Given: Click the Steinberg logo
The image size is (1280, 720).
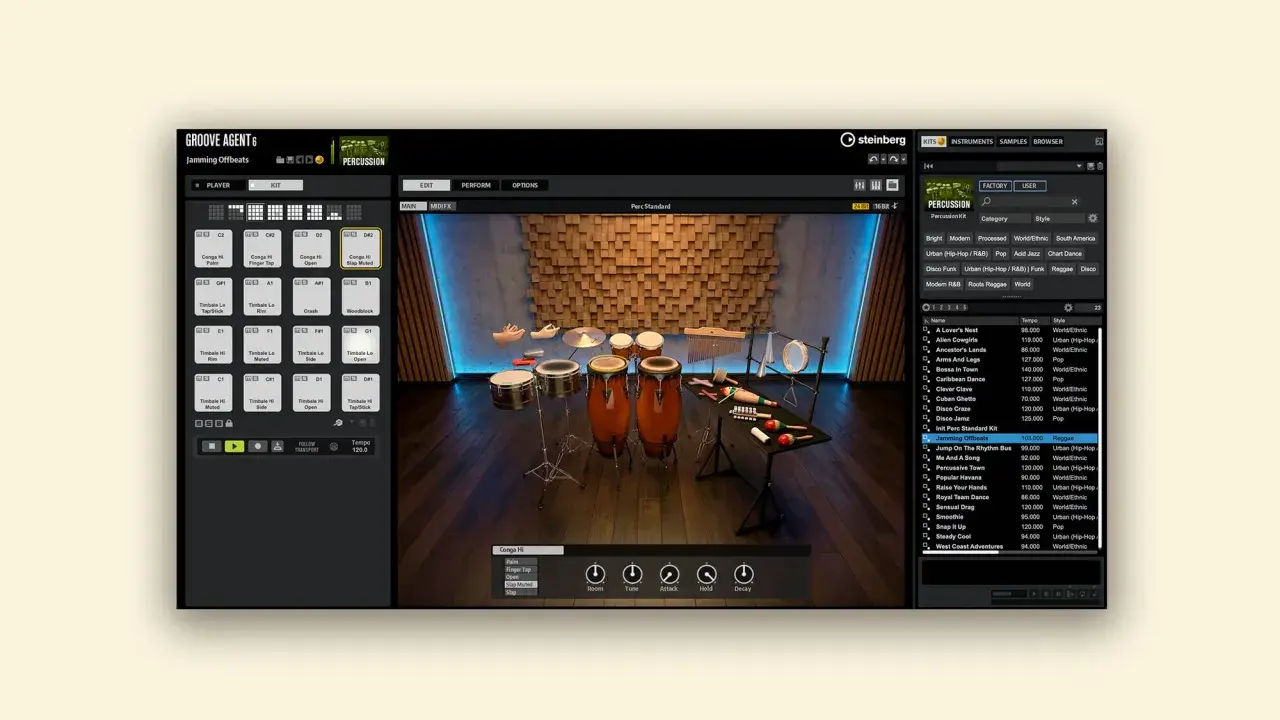Looking at the screenshot, I should pyautogui.click(x=872, y=140).
